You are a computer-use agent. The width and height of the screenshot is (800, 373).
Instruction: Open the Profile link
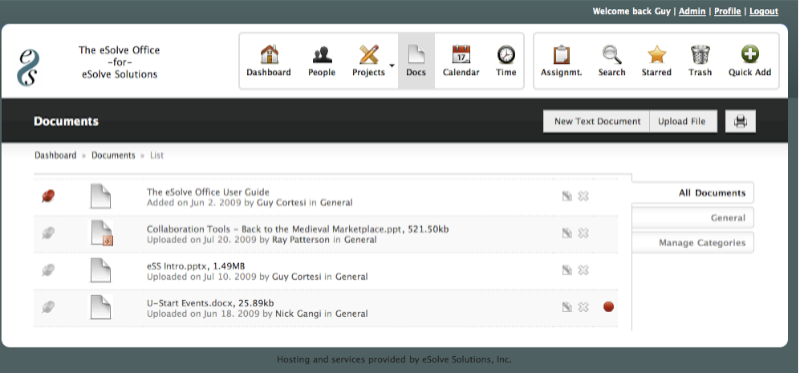pos(727,11)
